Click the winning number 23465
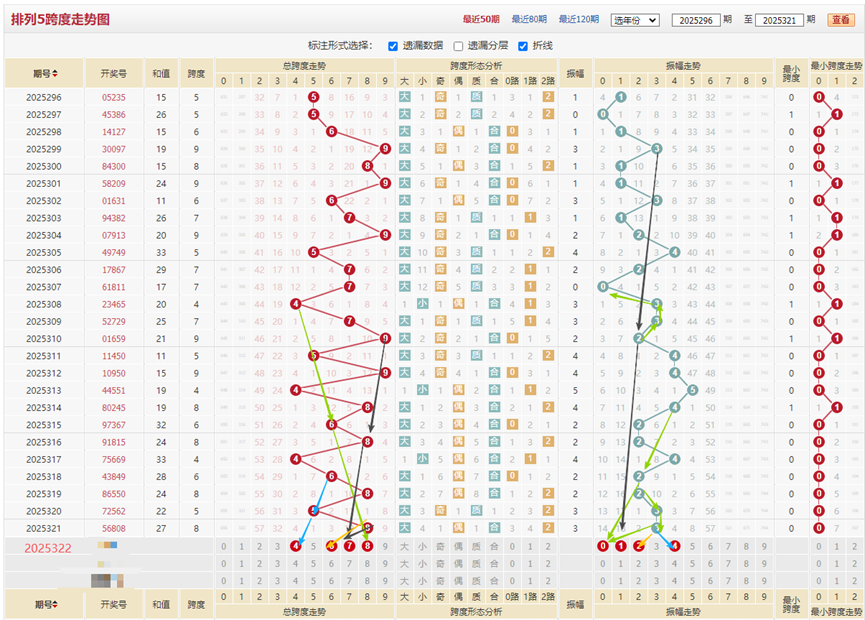 [114, 304]
